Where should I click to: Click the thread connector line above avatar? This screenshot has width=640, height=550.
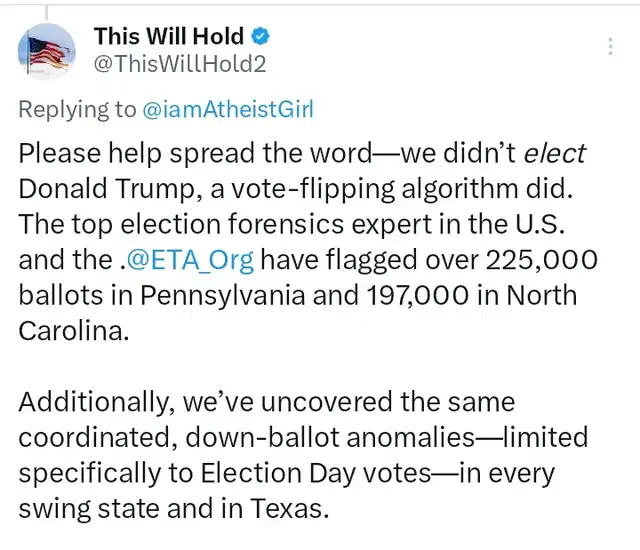[47, 12]
